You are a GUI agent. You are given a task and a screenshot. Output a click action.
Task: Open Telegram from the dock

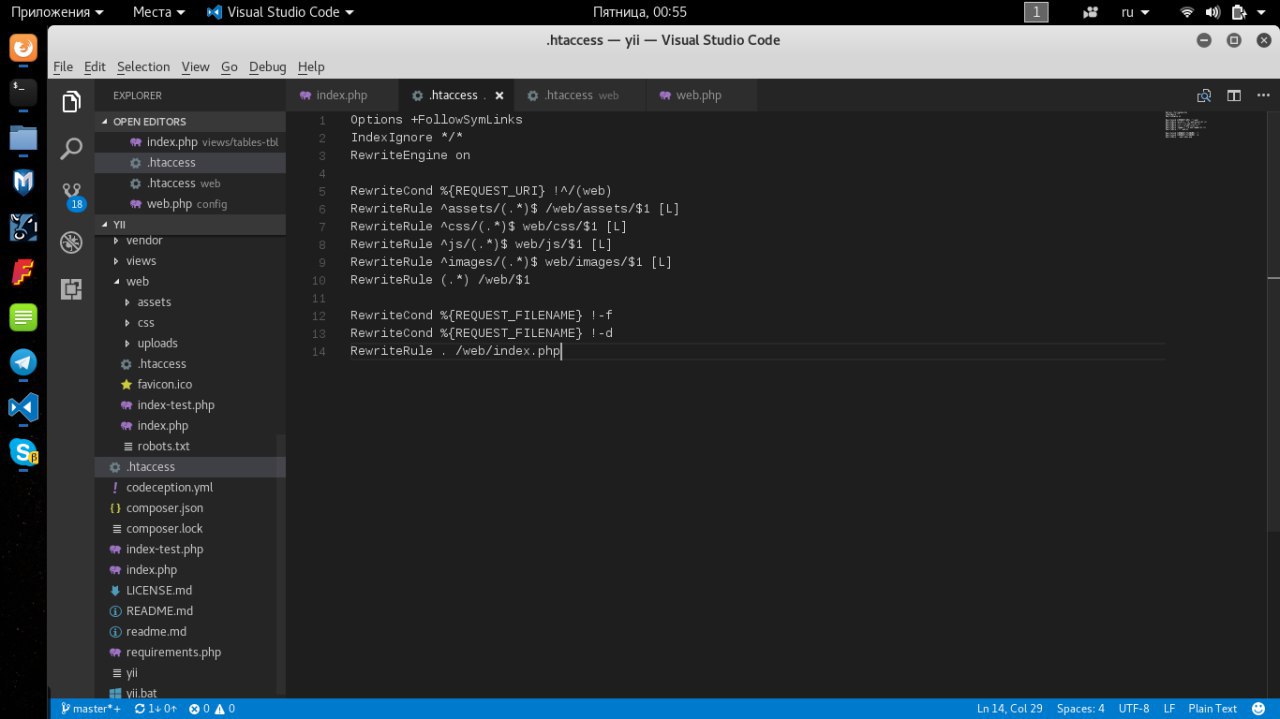point(23,362)
